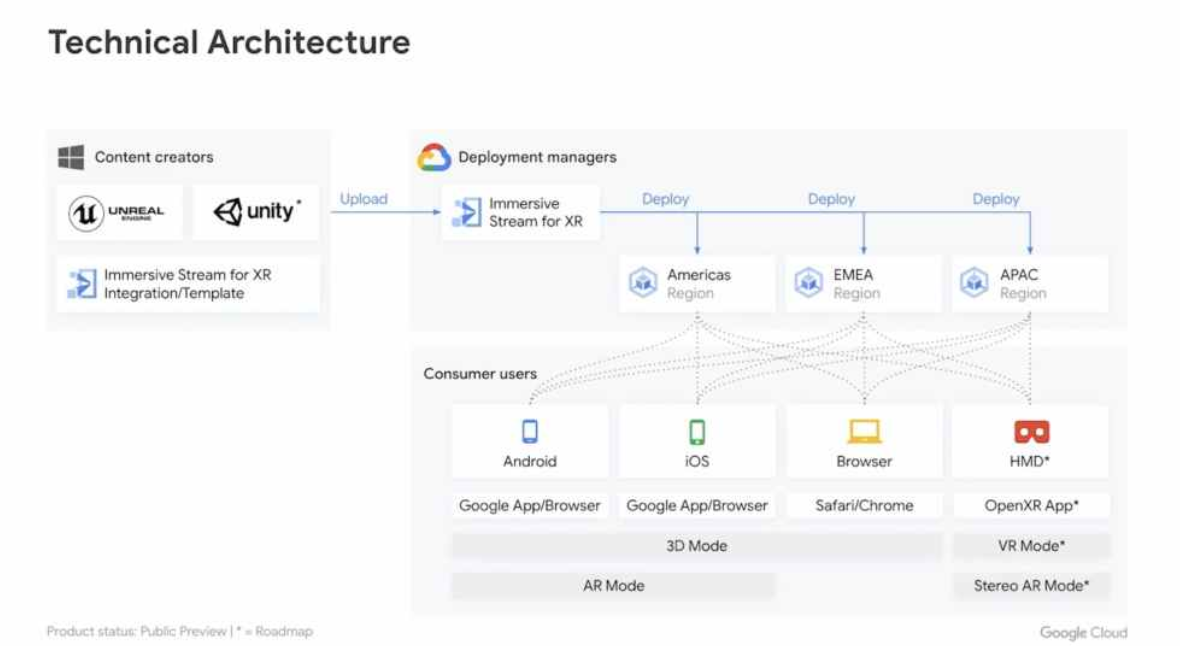Click the Safari/Chrome label
Screen dimensions: 1180x646
pyautogui.click(x=864, y=506)
